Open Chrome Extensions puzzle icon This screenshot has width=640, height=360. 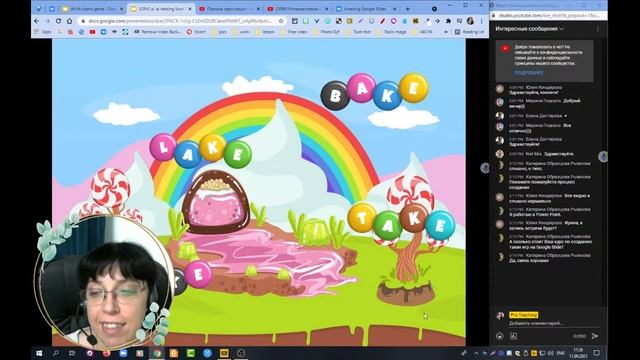click(448, 21)
